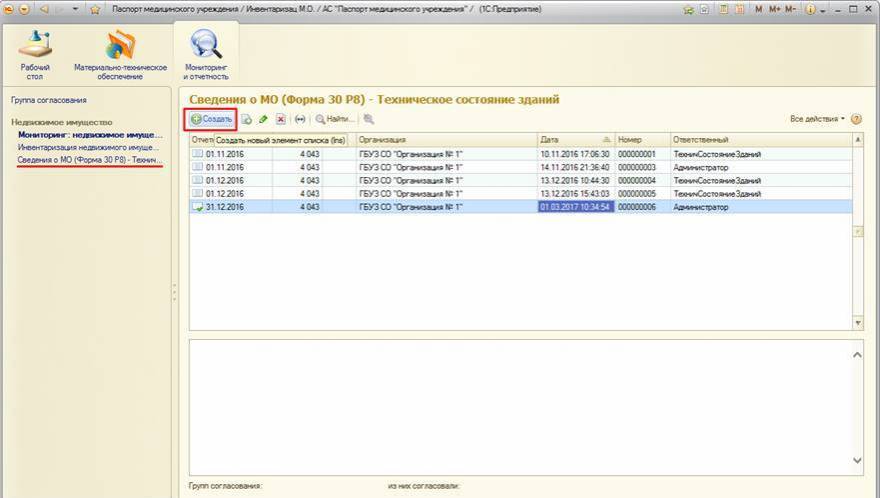Click the help question mark icon
The height and width of the screenshot is (498, 880).
point(857,119)
